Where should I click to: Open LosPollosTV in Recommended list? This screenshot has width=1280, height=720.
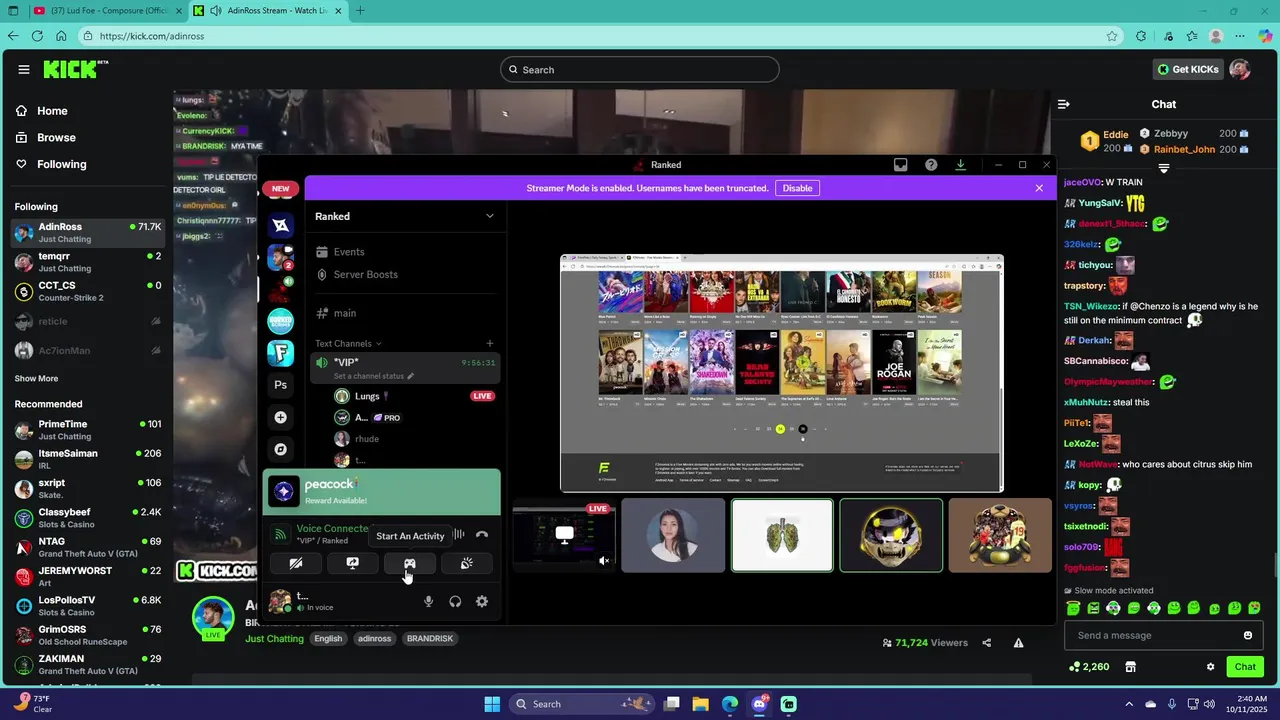click(x=87, y=606)
